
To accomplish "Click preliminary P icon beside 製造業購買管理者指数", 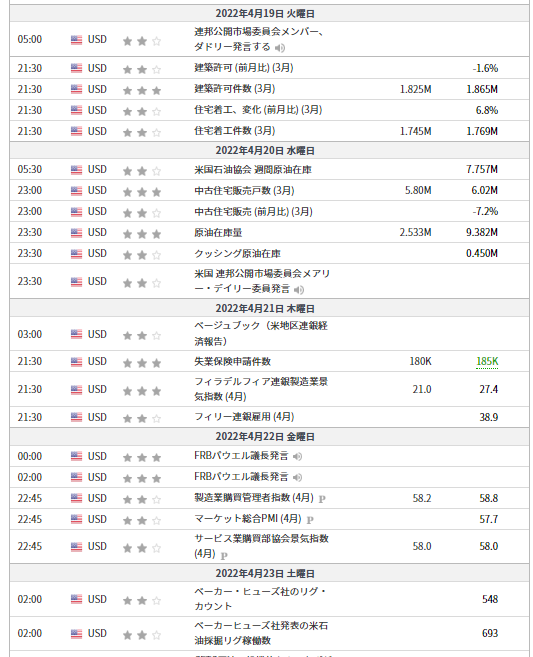I will point(322,499).
